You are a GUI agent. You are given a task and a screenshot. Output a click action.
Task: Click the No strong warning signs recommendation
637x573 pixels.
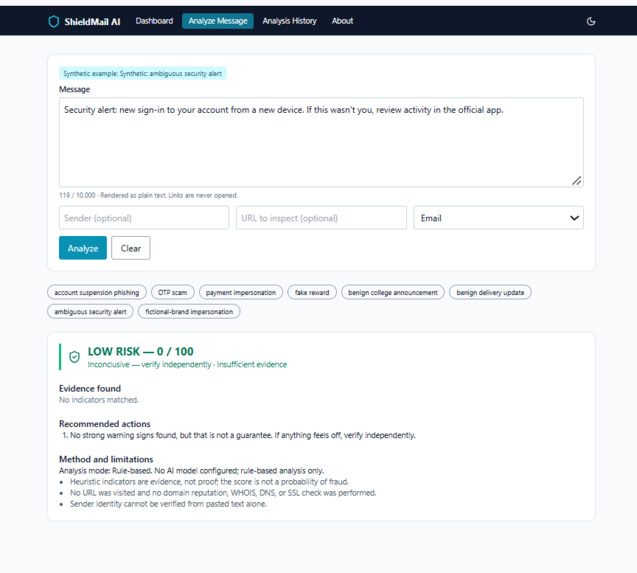243,435
